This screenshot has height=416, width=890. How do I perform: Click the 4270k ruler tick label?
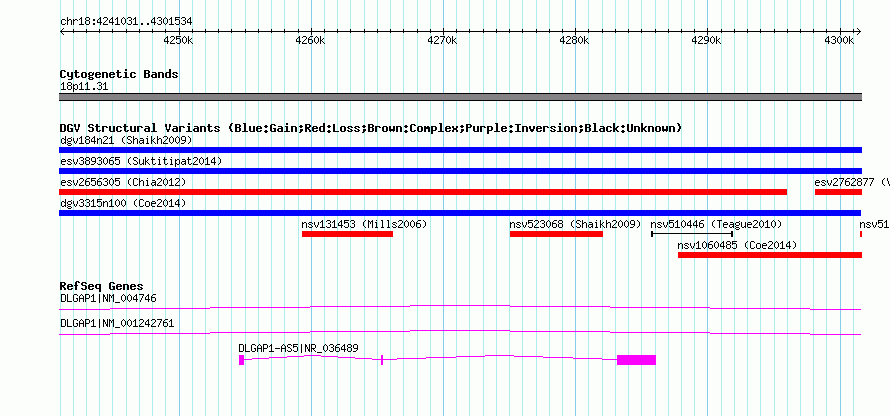(443, 40)
